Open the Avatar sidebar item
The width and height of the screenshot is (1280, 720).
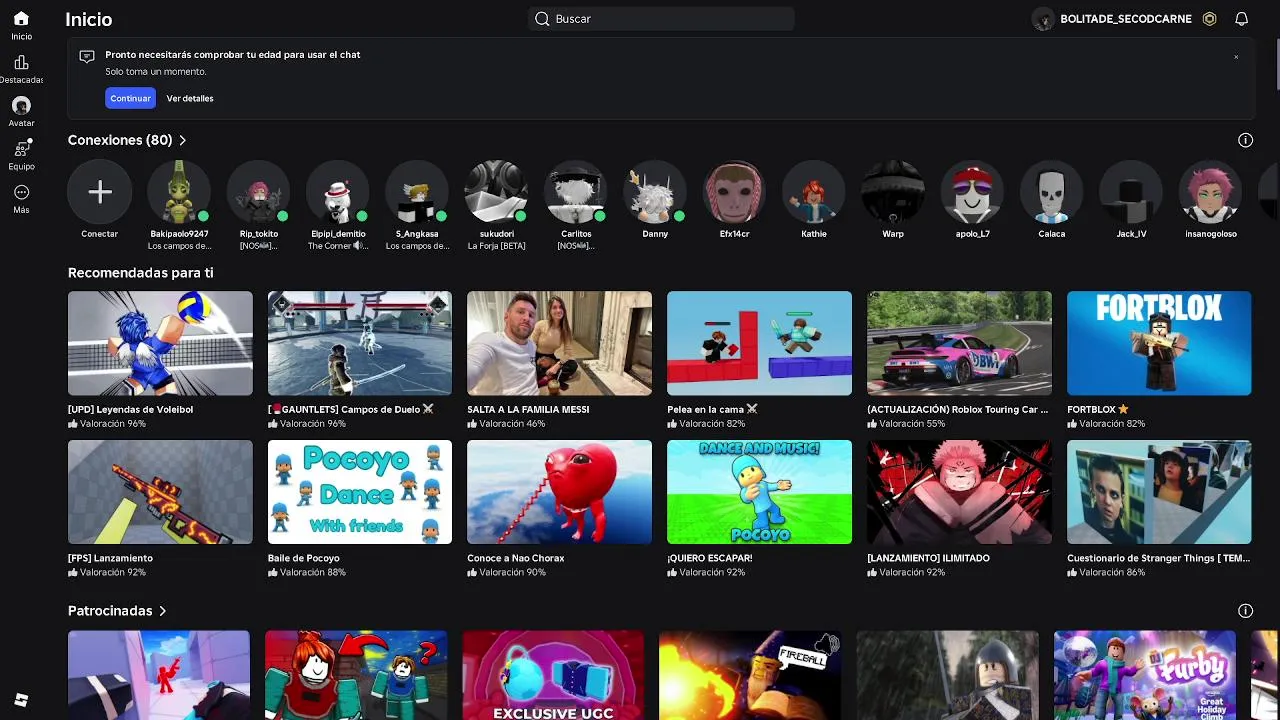pyautogui.click(x=21, y=105)
